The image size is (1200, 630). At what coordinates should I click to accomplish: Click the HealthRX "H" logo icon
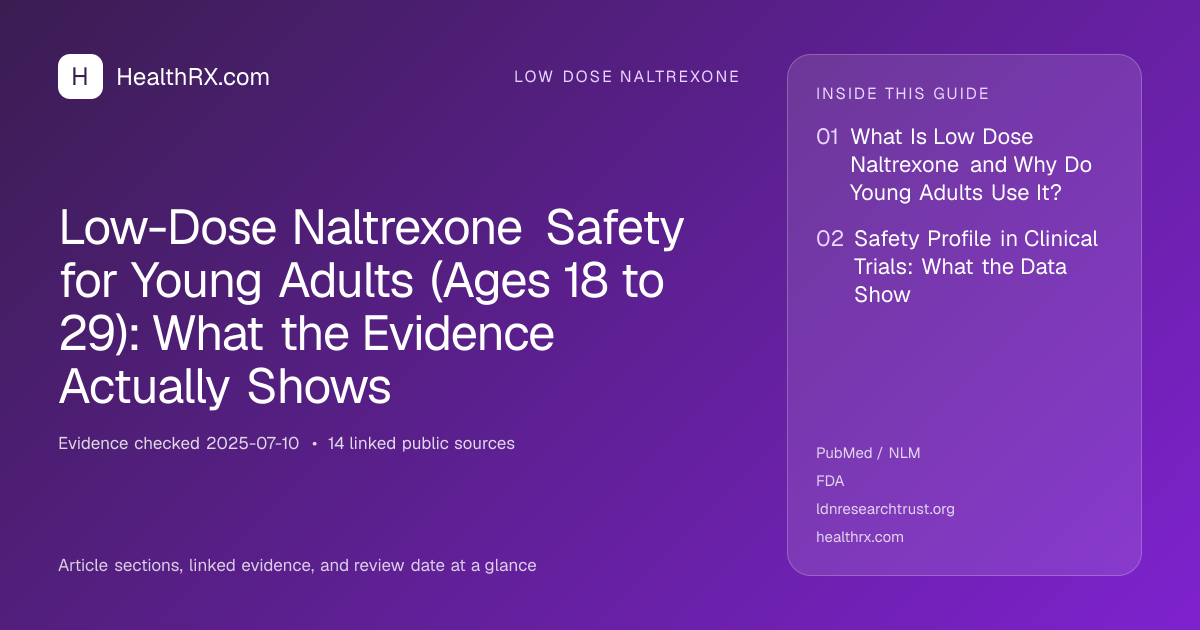click(80, 77)
